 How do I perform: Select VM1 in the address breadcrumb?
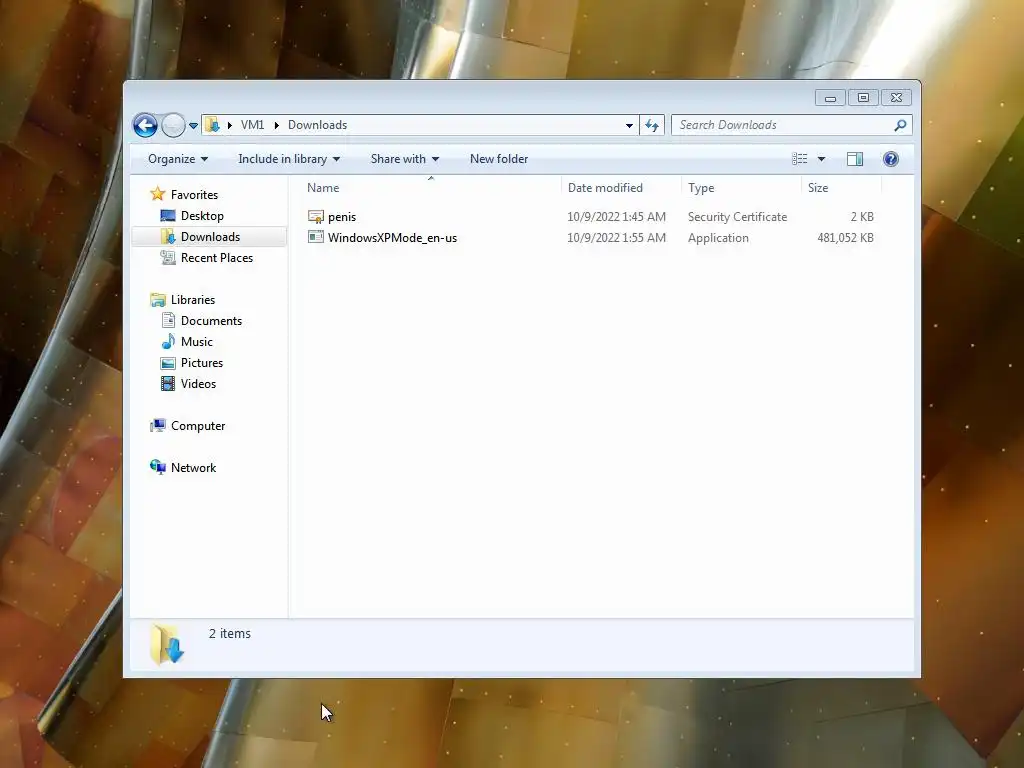point(252,125)
